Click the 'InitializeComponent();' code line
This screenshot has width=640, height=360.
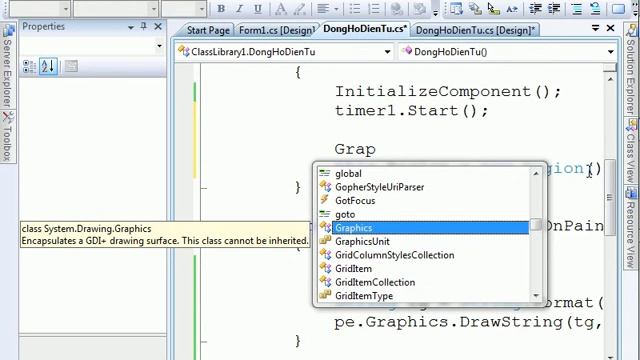[448, 91]
